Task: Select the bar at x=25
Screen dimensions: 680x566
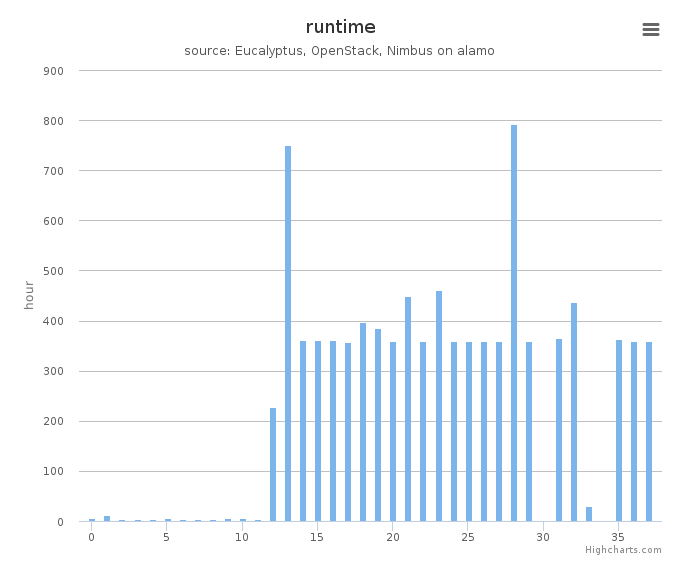Action: 469,432
